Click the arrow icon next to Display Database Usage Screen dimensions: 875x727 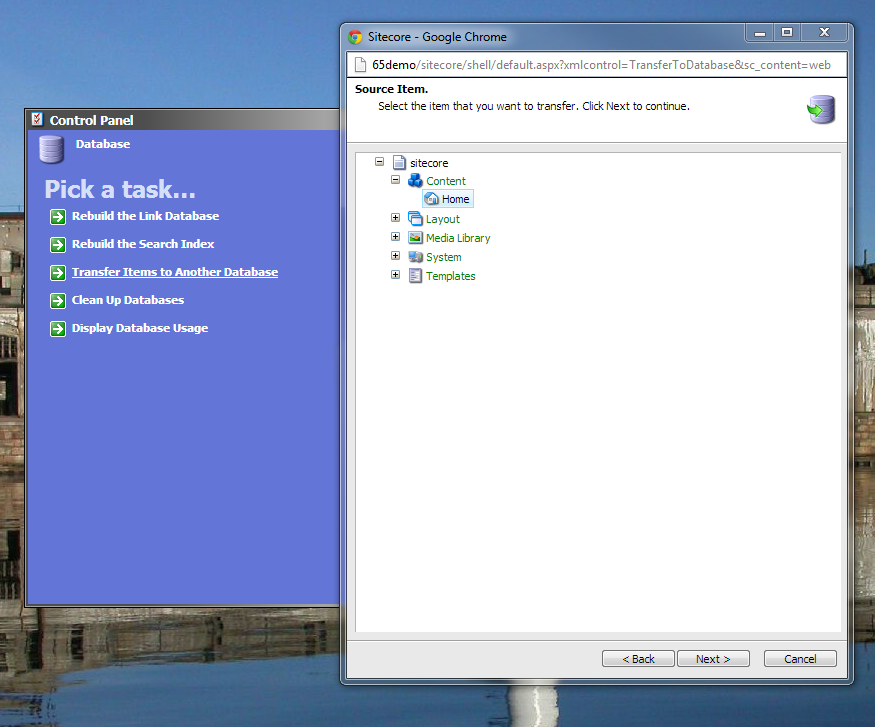(x=58, y=329)
